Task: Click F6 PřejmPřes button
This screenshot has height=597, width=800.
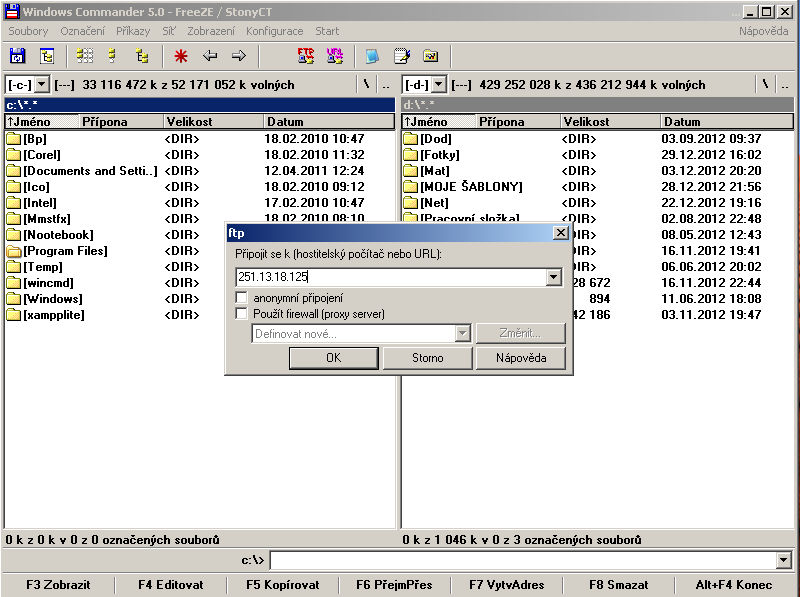Action: [x=394, y=585]
